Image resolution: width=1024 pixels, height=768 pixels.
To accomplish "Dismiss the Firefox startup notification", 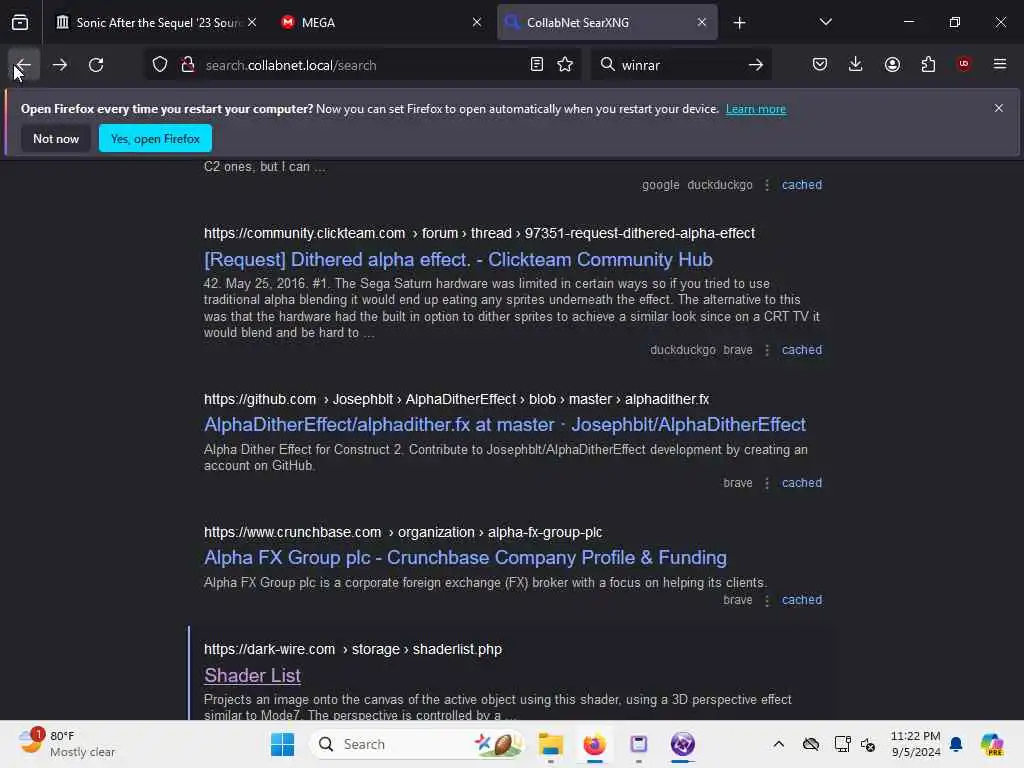I will 999,108.
